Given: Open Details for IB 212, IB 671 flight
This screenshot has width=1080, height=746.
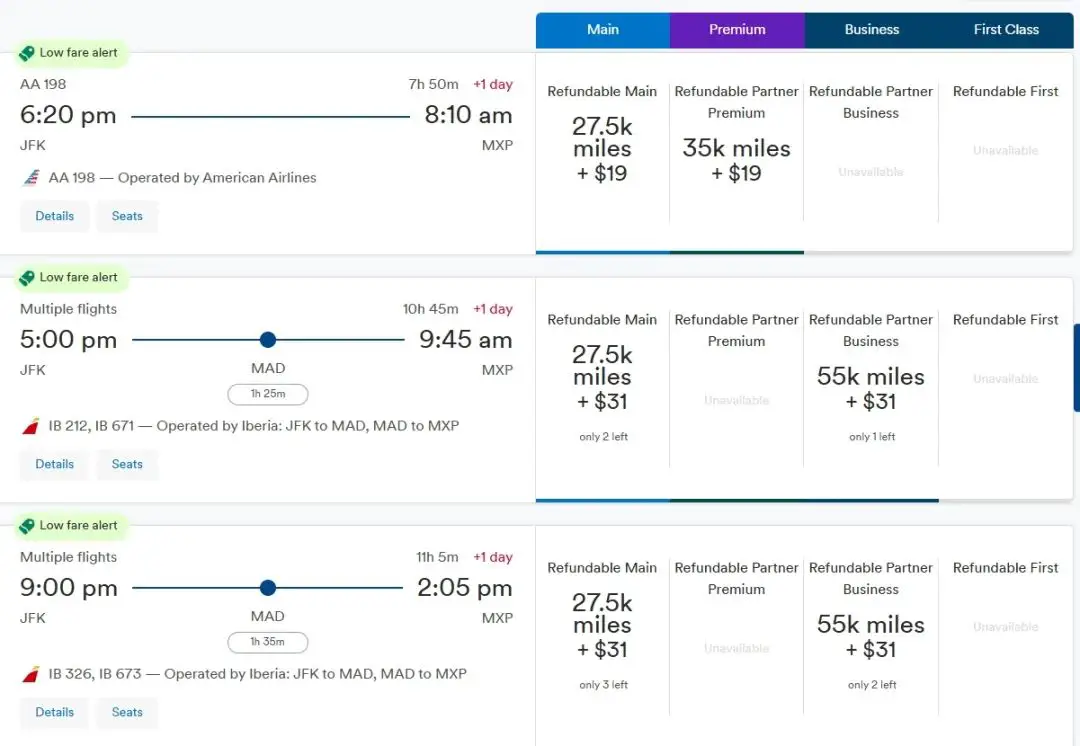Looking at the screenshot, I should click(55, 464).
